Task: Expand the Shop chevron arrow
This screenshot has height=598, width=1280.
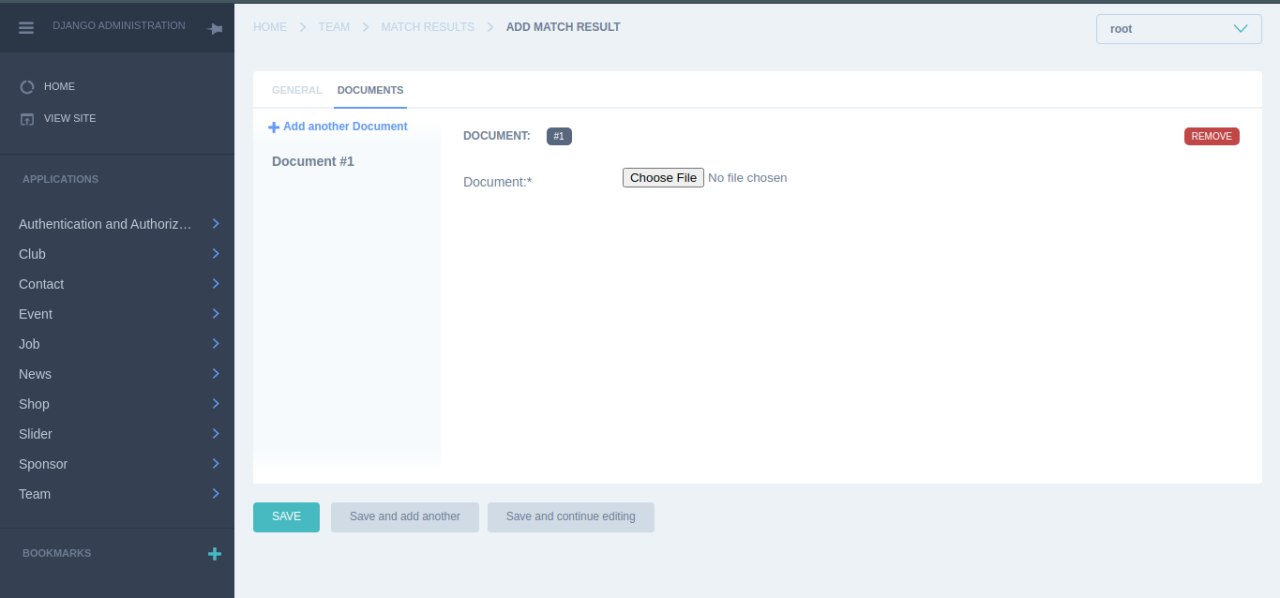Action: [216, 404]
